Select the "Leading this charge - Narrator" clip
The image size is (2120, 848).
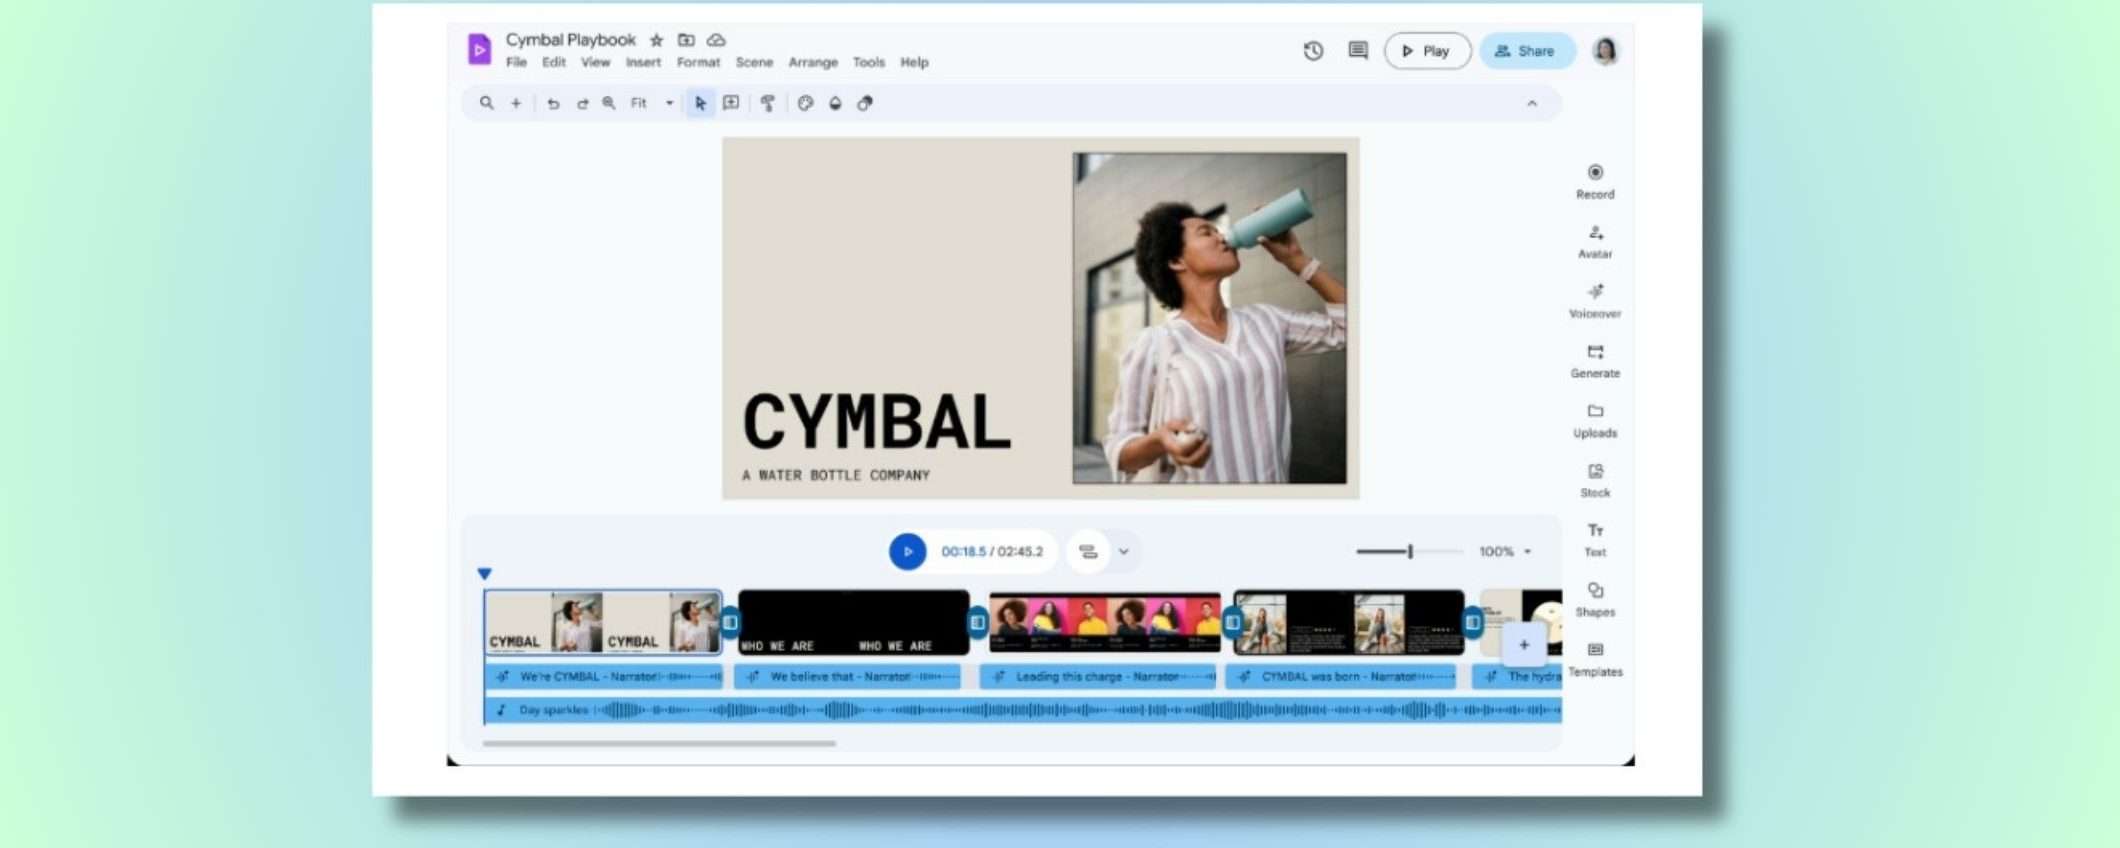coord(1098,677)
